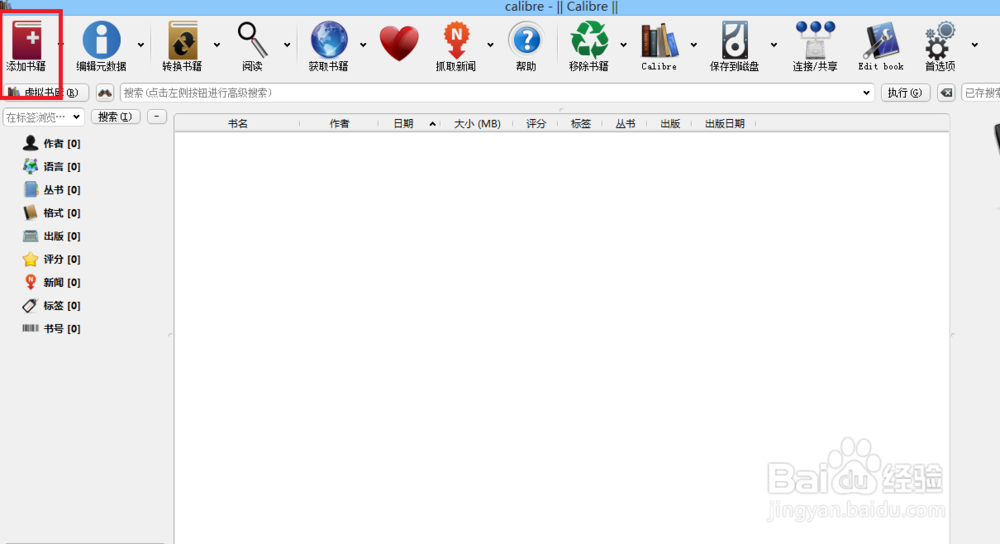Screen dimensions: 1000x544
Task: Expand the 获取书籍 dropdown arrow
Action: 363,45
